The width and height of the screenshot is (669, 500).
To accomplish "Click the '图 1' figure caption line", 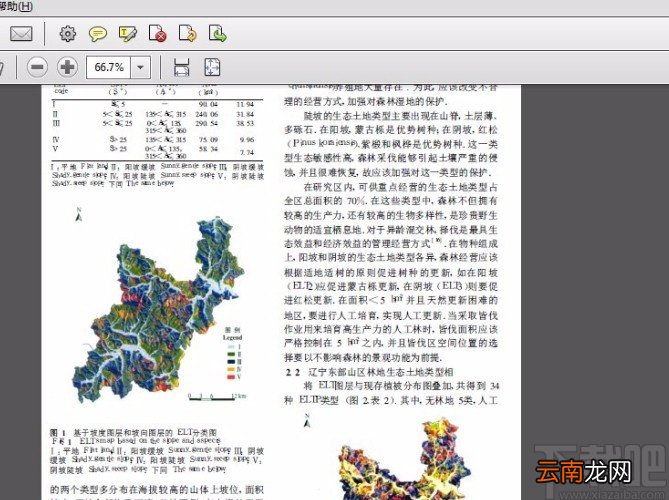I will click(x=133, y=432).
